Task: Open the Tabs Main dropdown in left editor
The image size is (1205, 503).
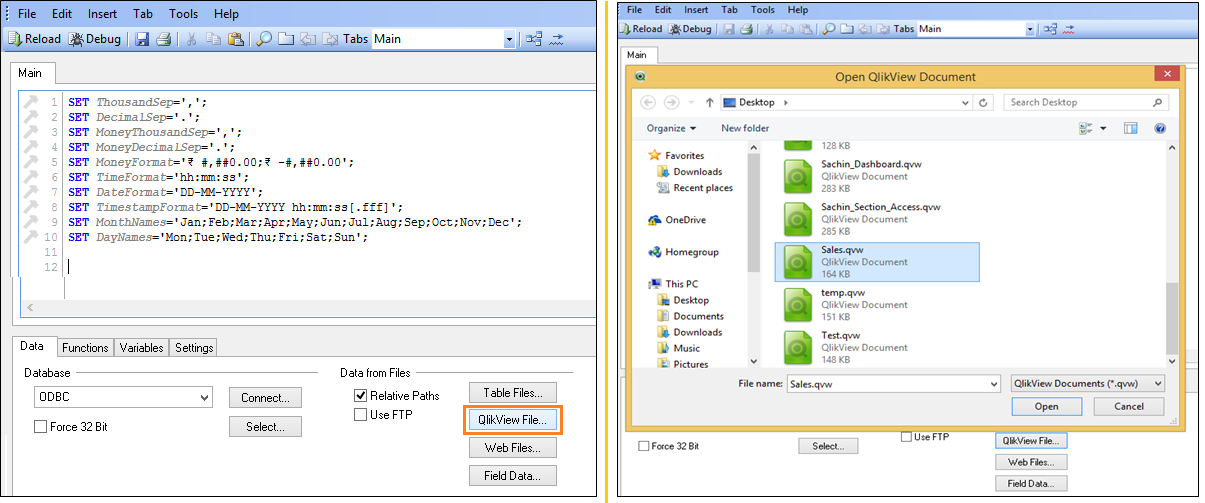Action: click(x=509, y=39)
